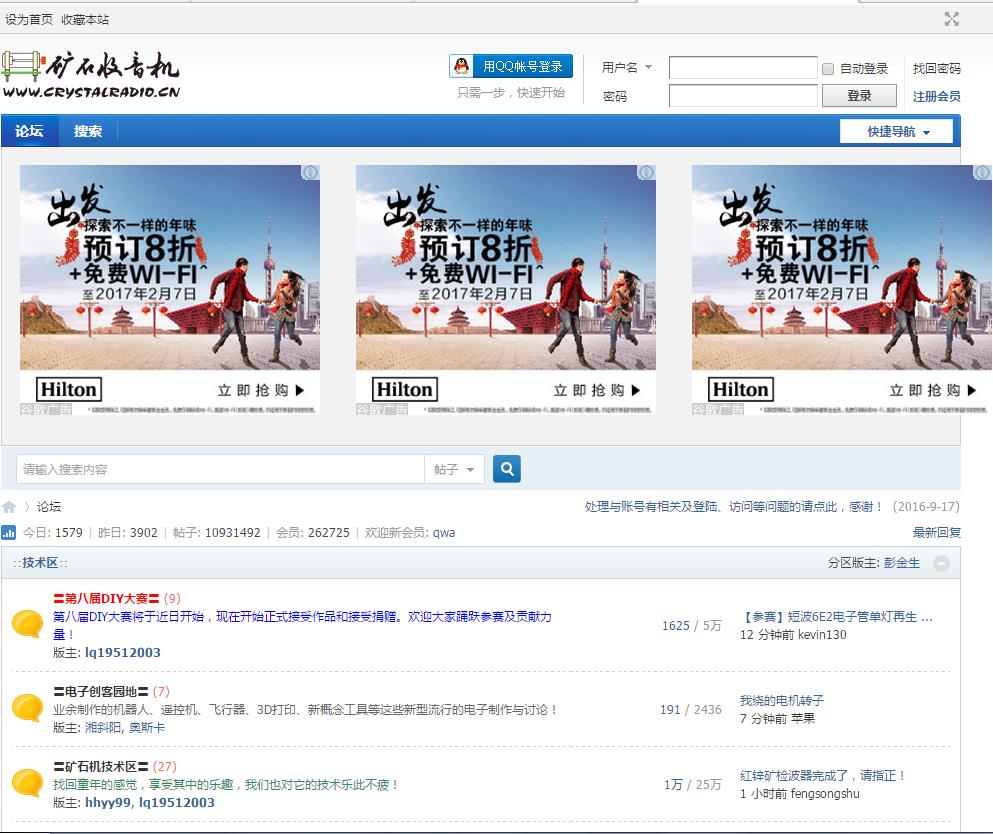
Task: Click the 帖子: 10931492 statistic
Action: [x=217, y=533]
